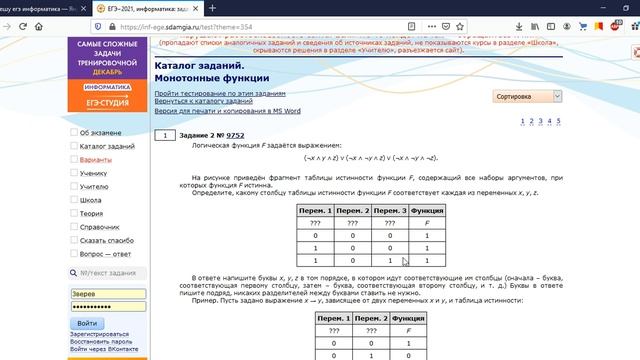Open the Об экзамене menu item

point(100,133)
